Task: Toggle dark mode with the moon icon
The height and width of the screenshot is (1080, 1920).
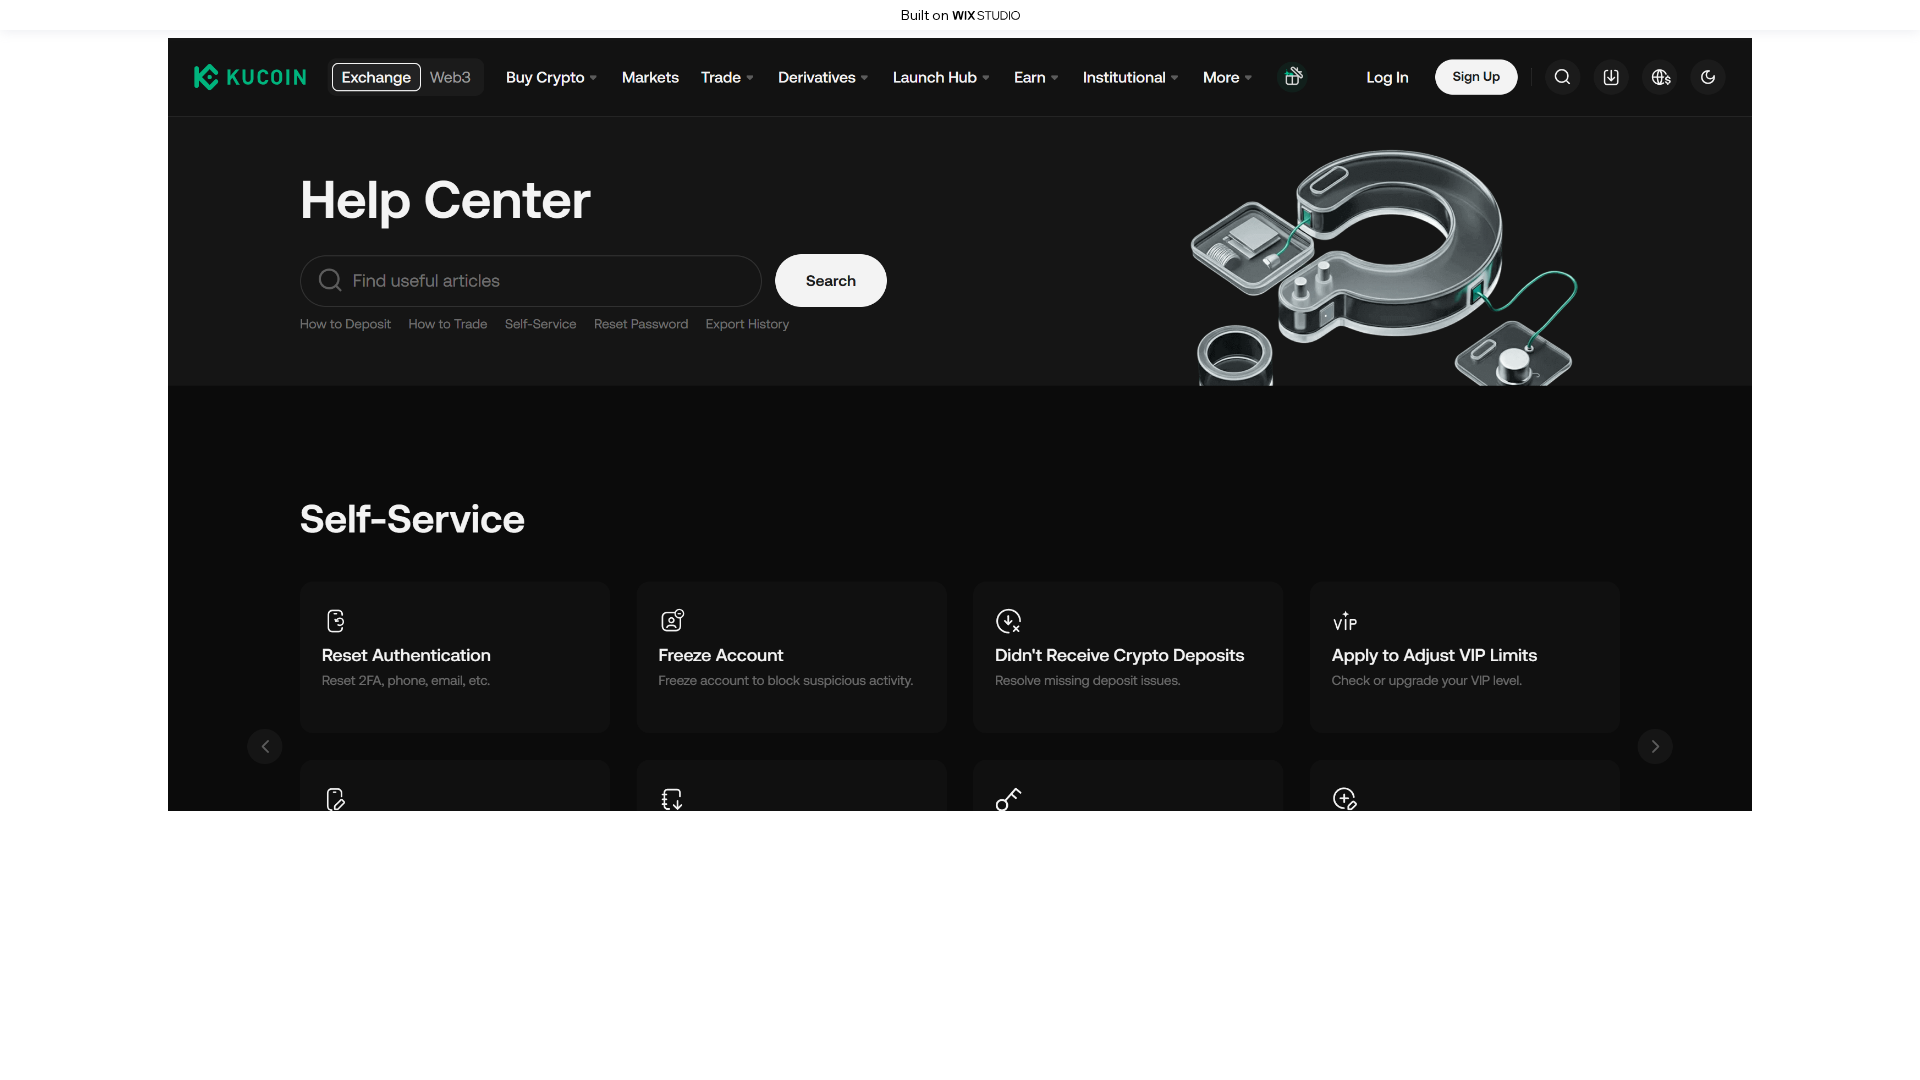Action: pos(1708,77)
